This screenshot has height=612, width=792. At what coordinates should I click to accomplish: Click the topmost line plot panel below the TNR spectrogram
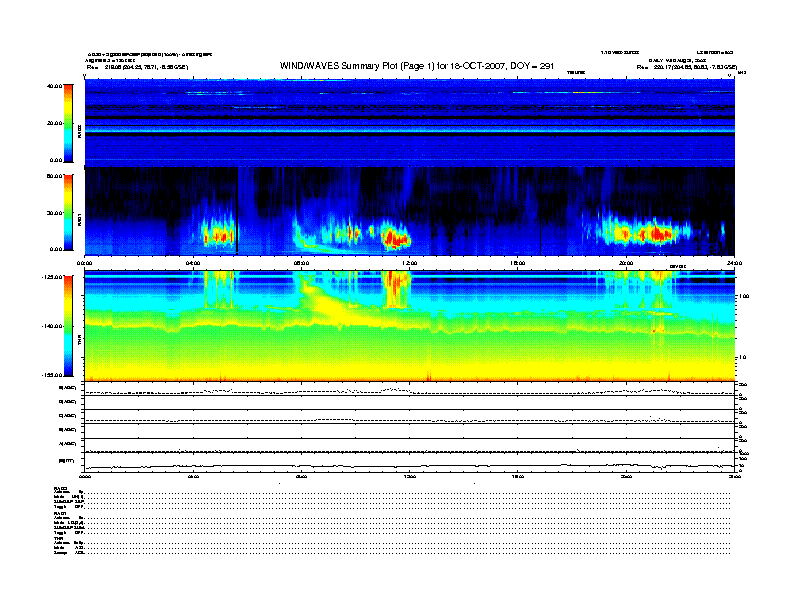[x=410, y=389]
